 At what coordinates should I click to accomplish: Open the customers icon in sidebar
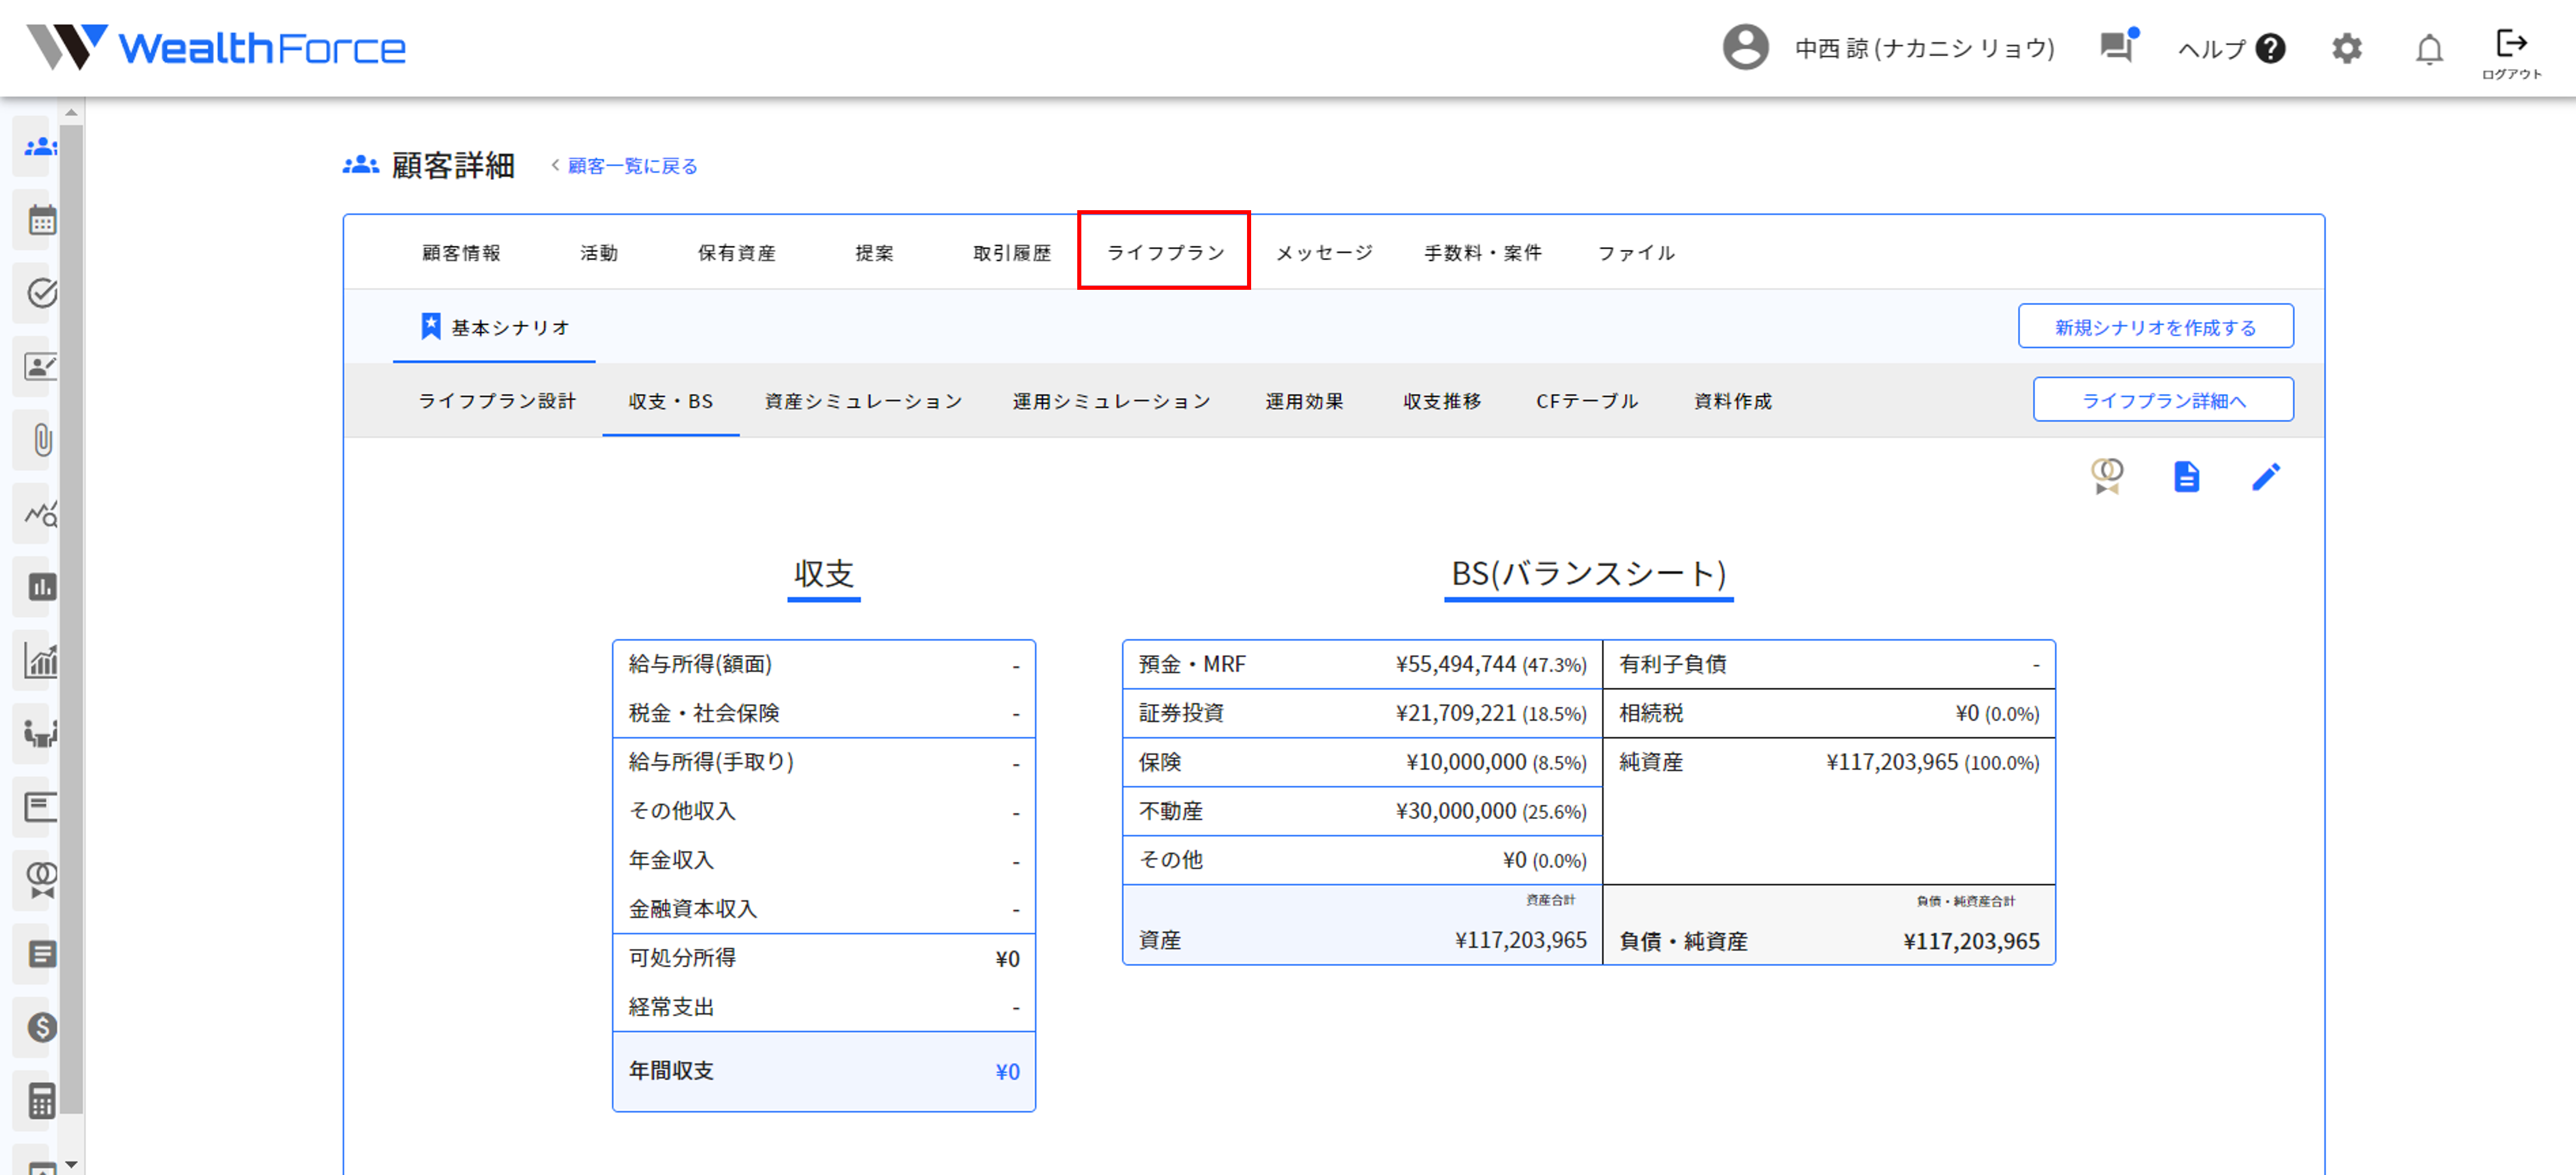pyautogui.click(x=41, y=147)
